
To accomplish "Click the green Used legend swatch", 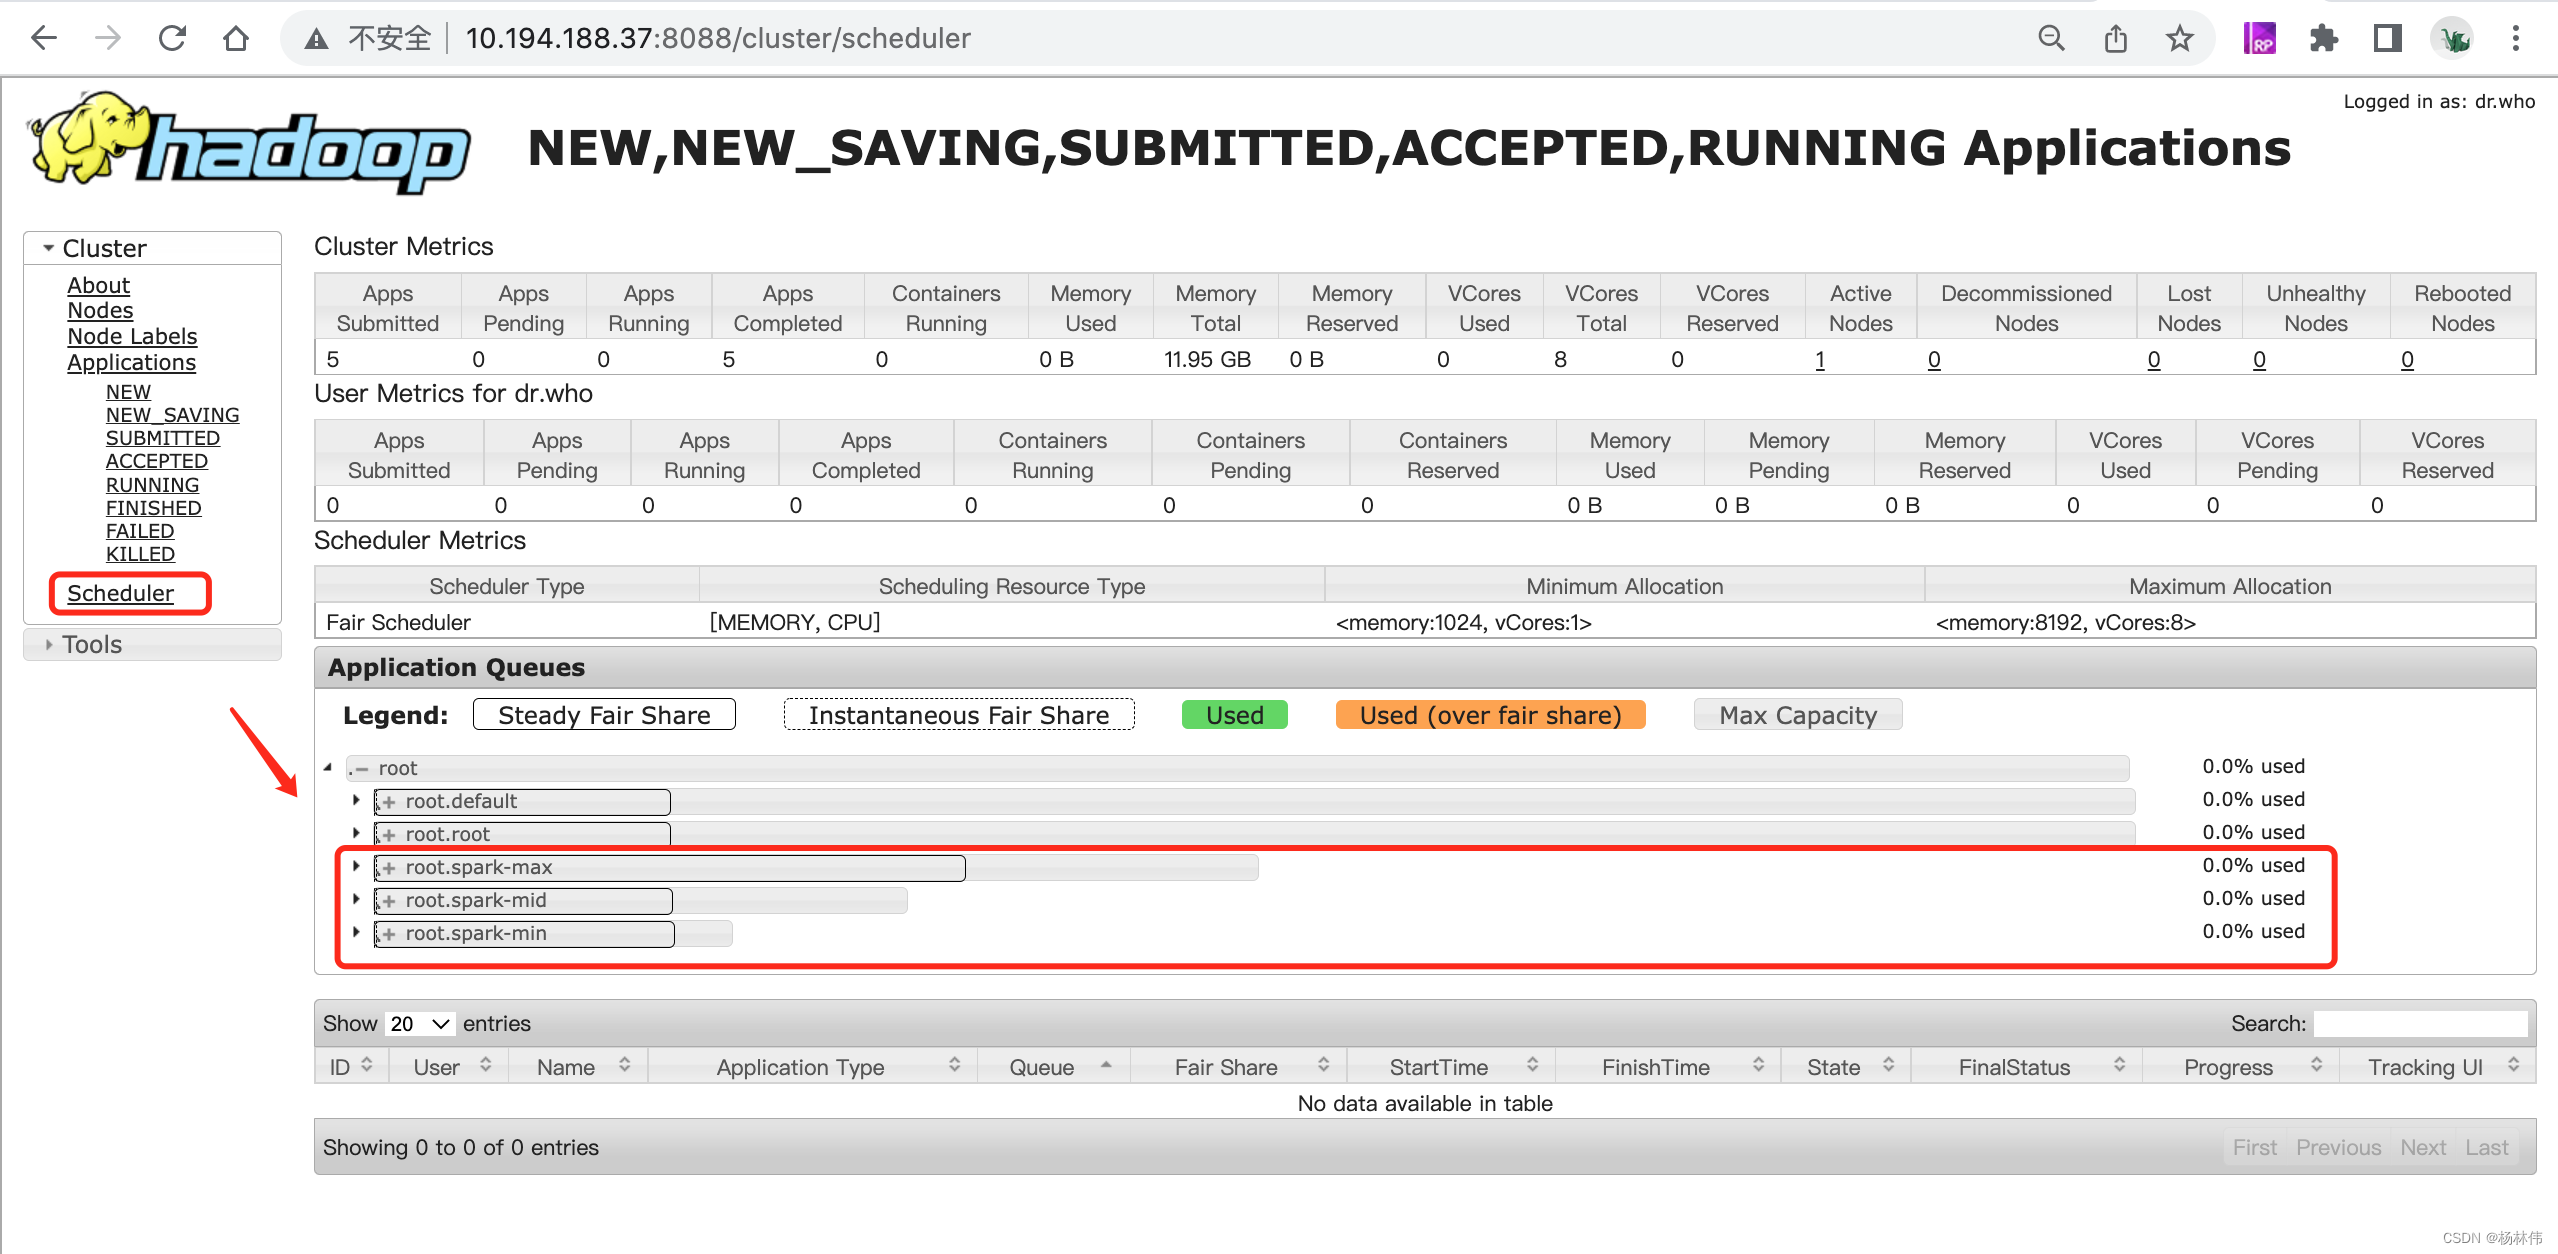I will 1234,715.
